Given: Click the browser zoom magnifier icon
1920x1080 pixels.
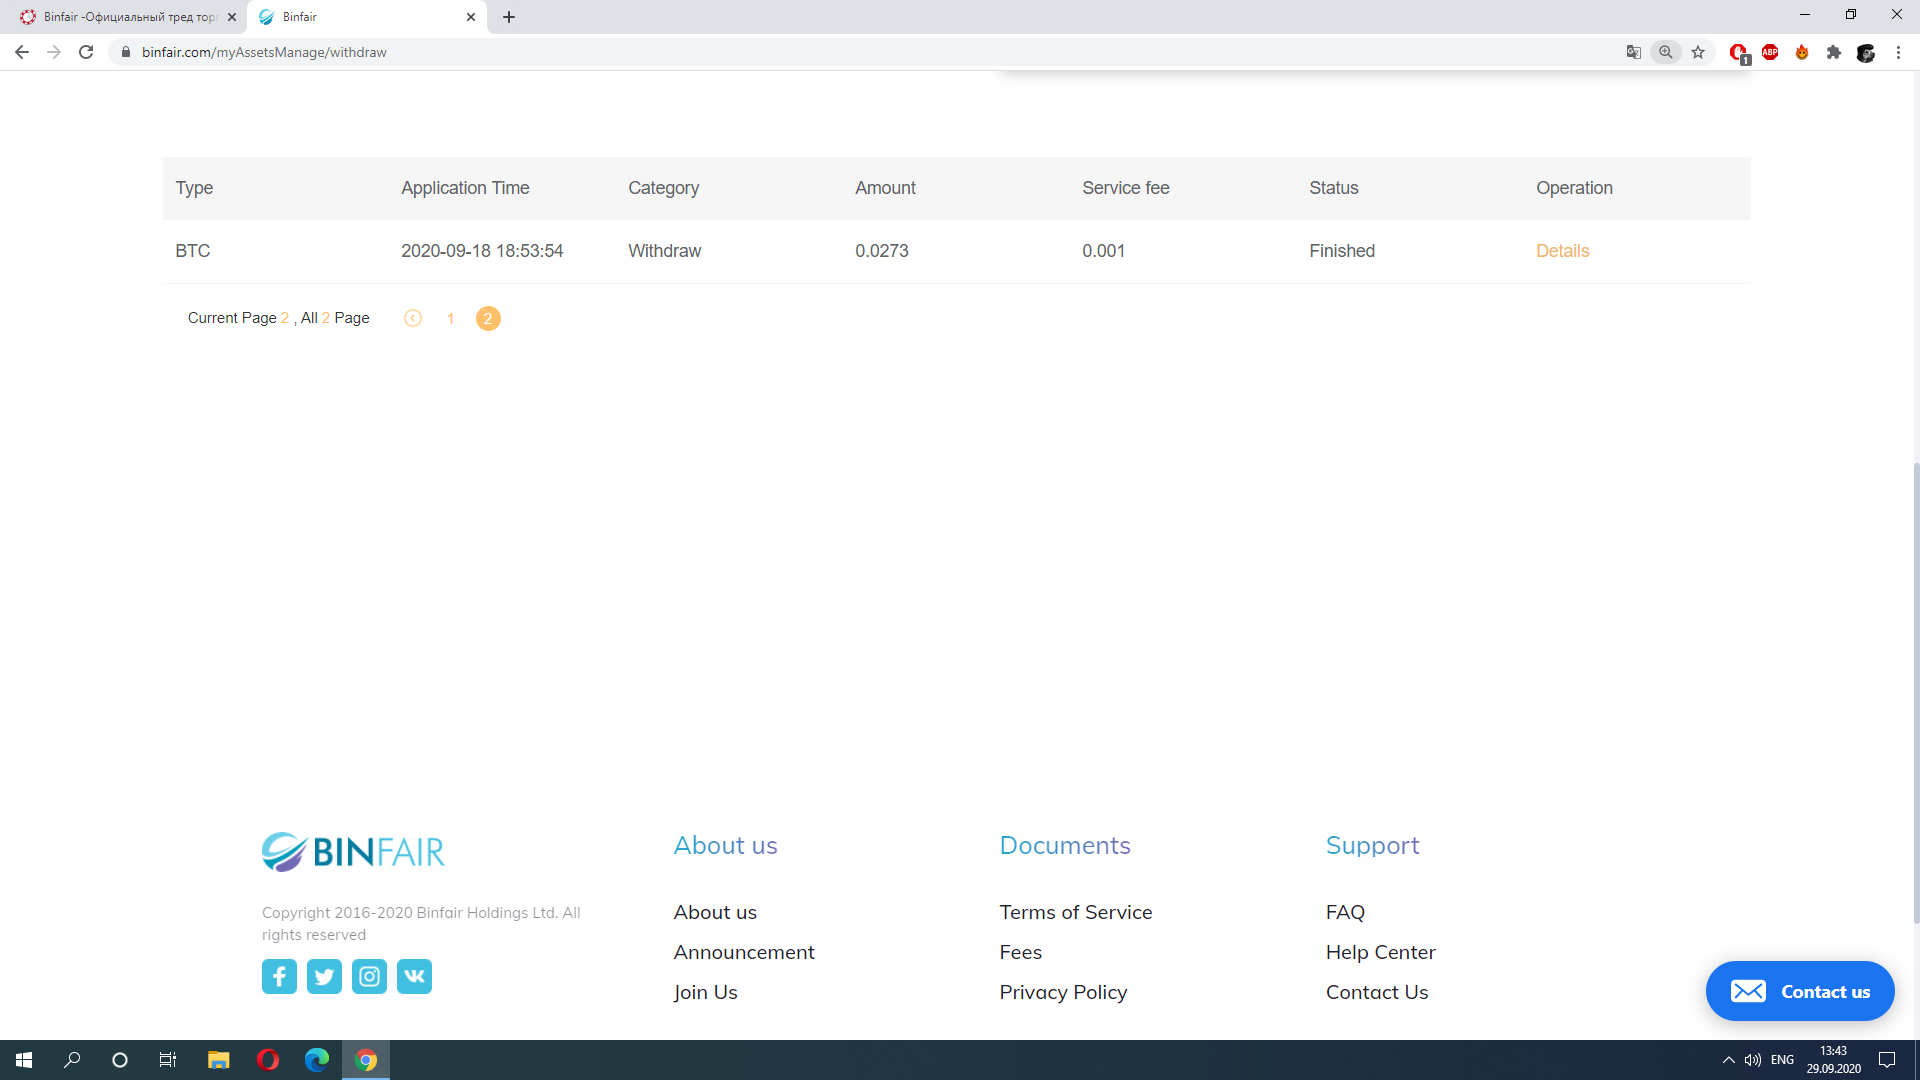Looking at the screenshot, I should (x=1665, y=52).
